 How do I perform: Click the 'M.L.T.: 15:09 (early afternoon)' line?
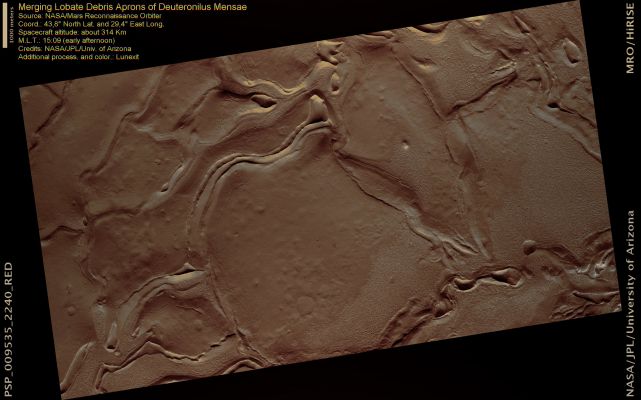pyautogui.click(x=67, y=40)
